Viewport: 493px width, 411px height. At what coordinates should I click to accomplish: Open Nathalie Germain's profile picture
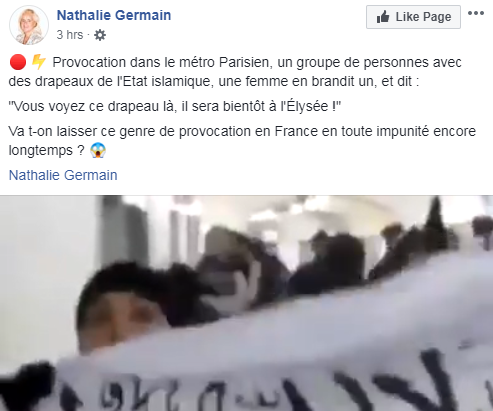click(29, 25)
